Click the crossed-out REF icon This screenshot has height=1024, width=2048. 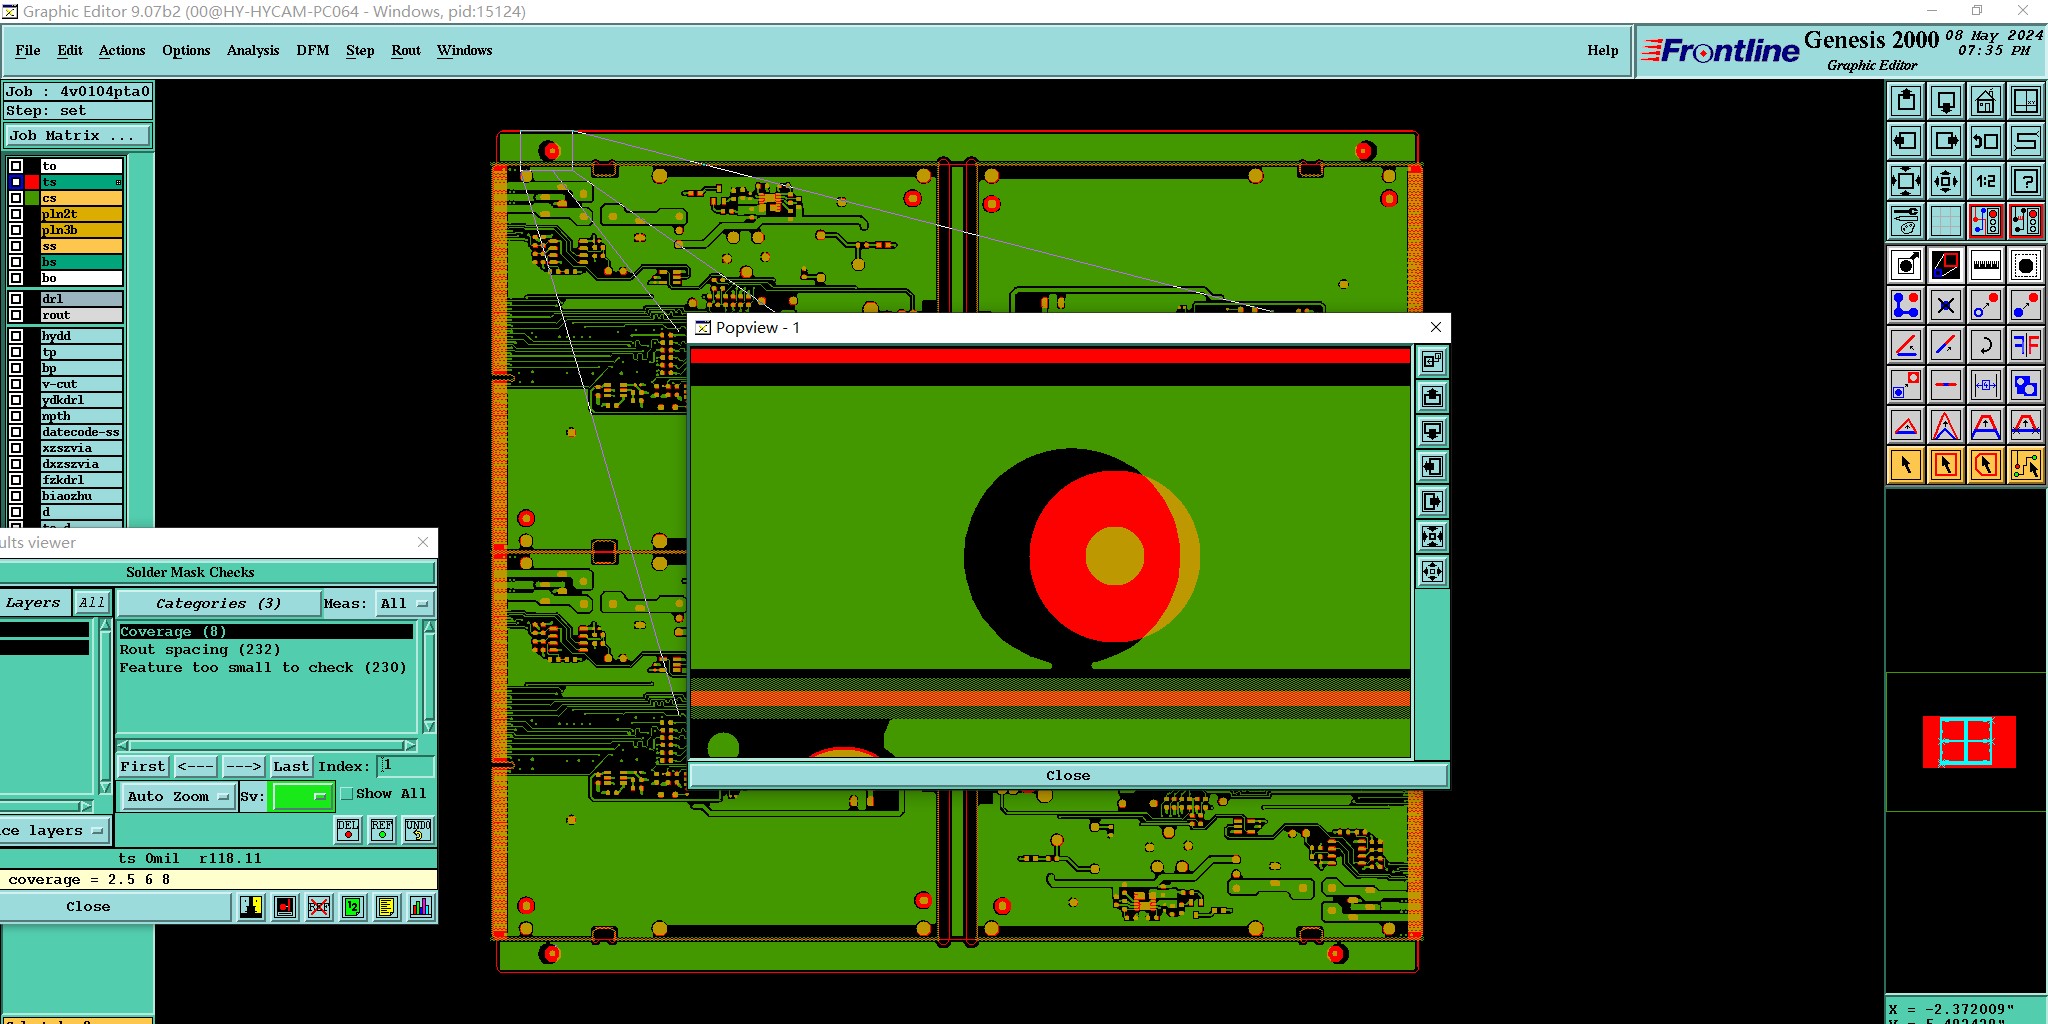click(x=319, y=907)
